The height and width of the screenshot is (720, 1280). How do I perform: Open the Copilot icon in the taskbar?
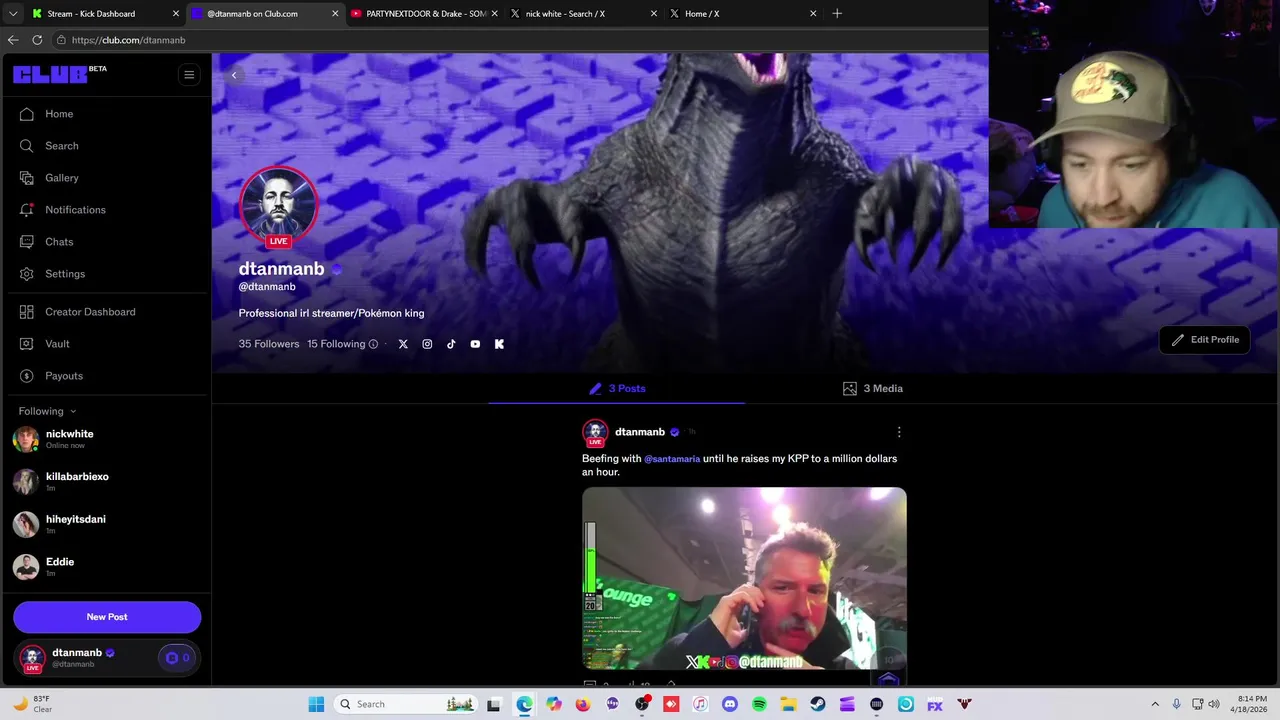pyautogui.click(x=554, y=704)
